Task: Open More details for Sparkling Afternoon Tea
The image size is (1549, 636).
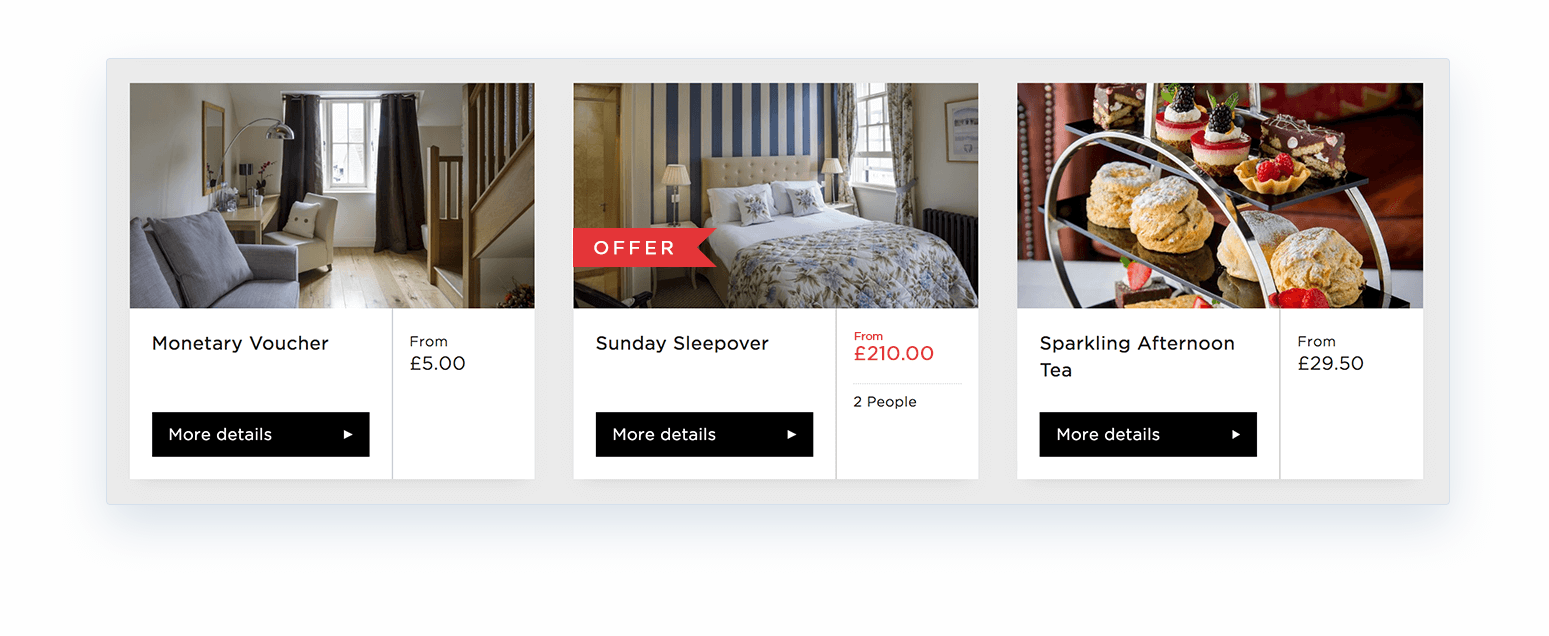Action: click(1147, 434)
